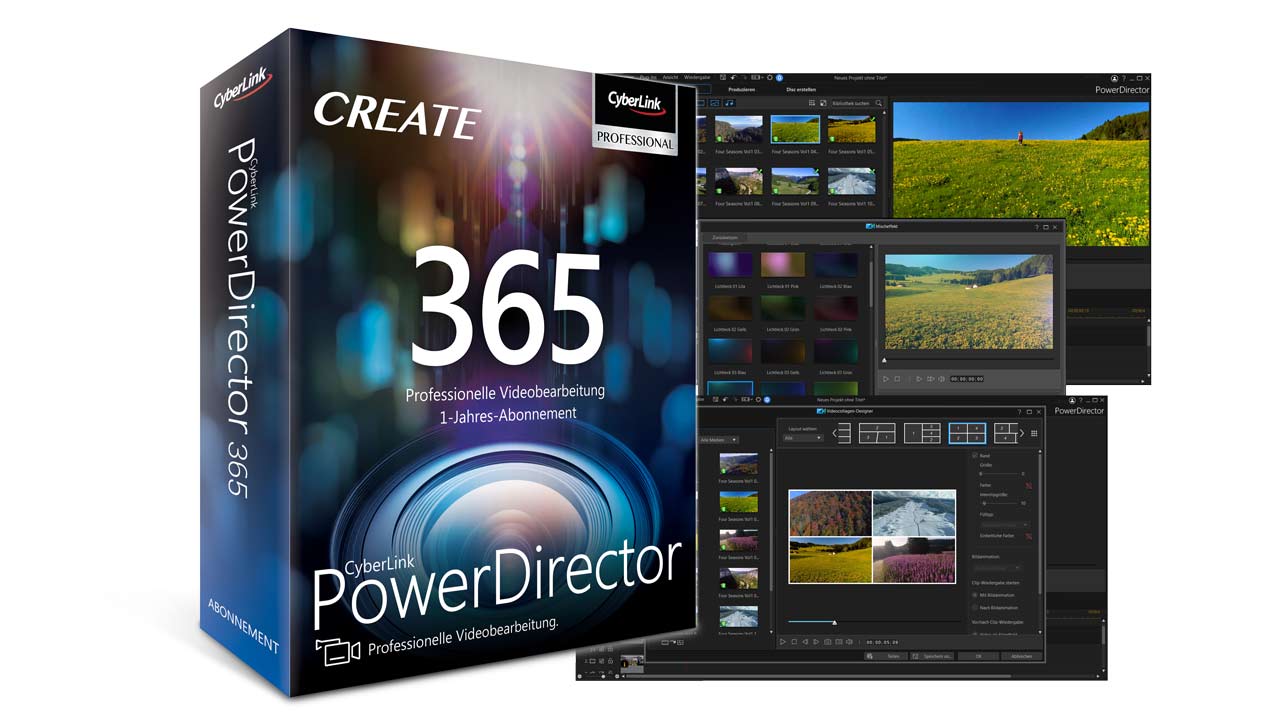
Task: Click next frame in Mischeffekt preview
Action: click(x=919, y=379)
